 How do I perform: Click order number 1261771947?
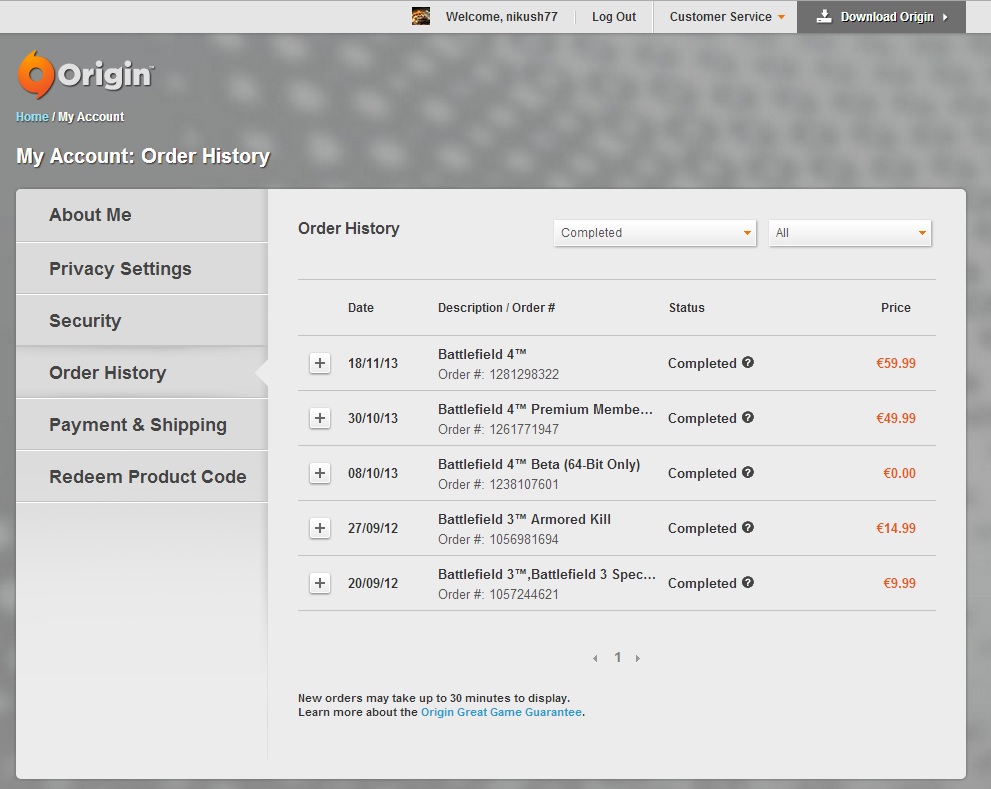[x=524, y=429]
